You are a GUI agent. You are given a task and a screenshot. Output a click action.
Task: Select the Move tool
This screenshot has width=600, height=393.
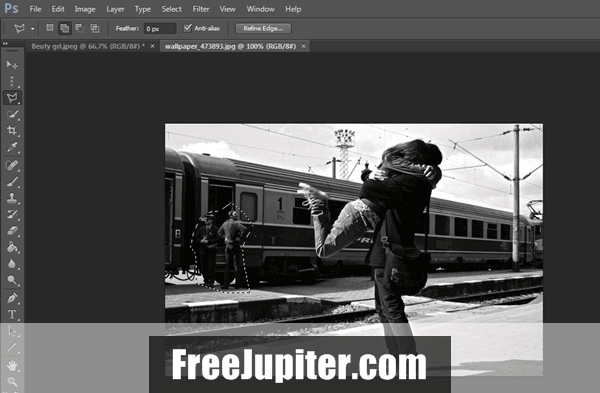point(12,65)
